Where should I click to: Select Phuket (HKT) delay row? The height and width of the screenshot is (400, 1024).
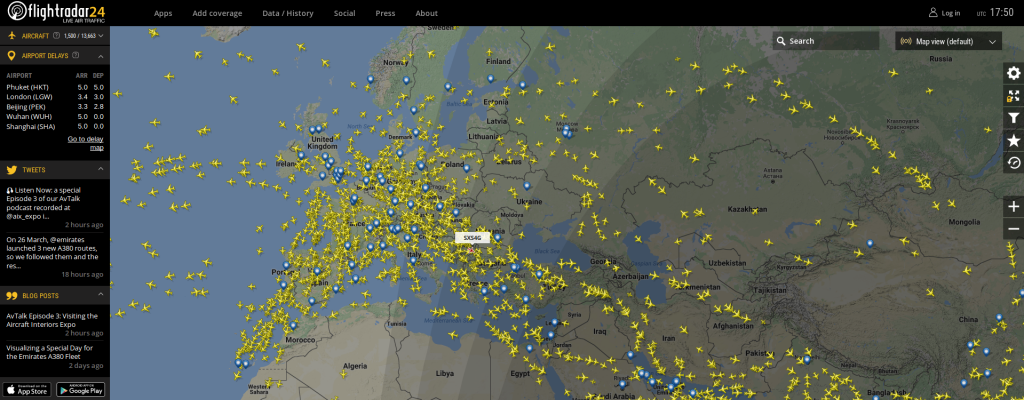[55, 87]
